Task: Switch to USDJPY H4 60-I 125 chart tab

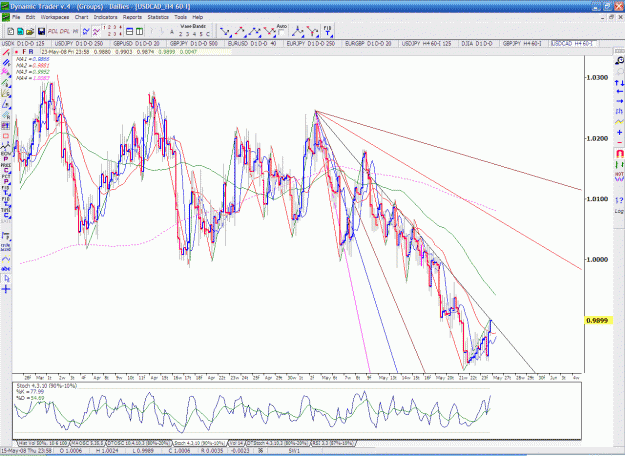Action: click(426, 43)
